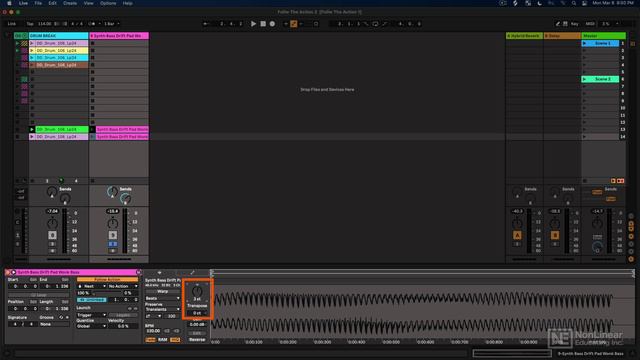Viewport: 640px width, 360px height.
Task: Click the Reverse button in Clip View
Action: click(197, 340)
